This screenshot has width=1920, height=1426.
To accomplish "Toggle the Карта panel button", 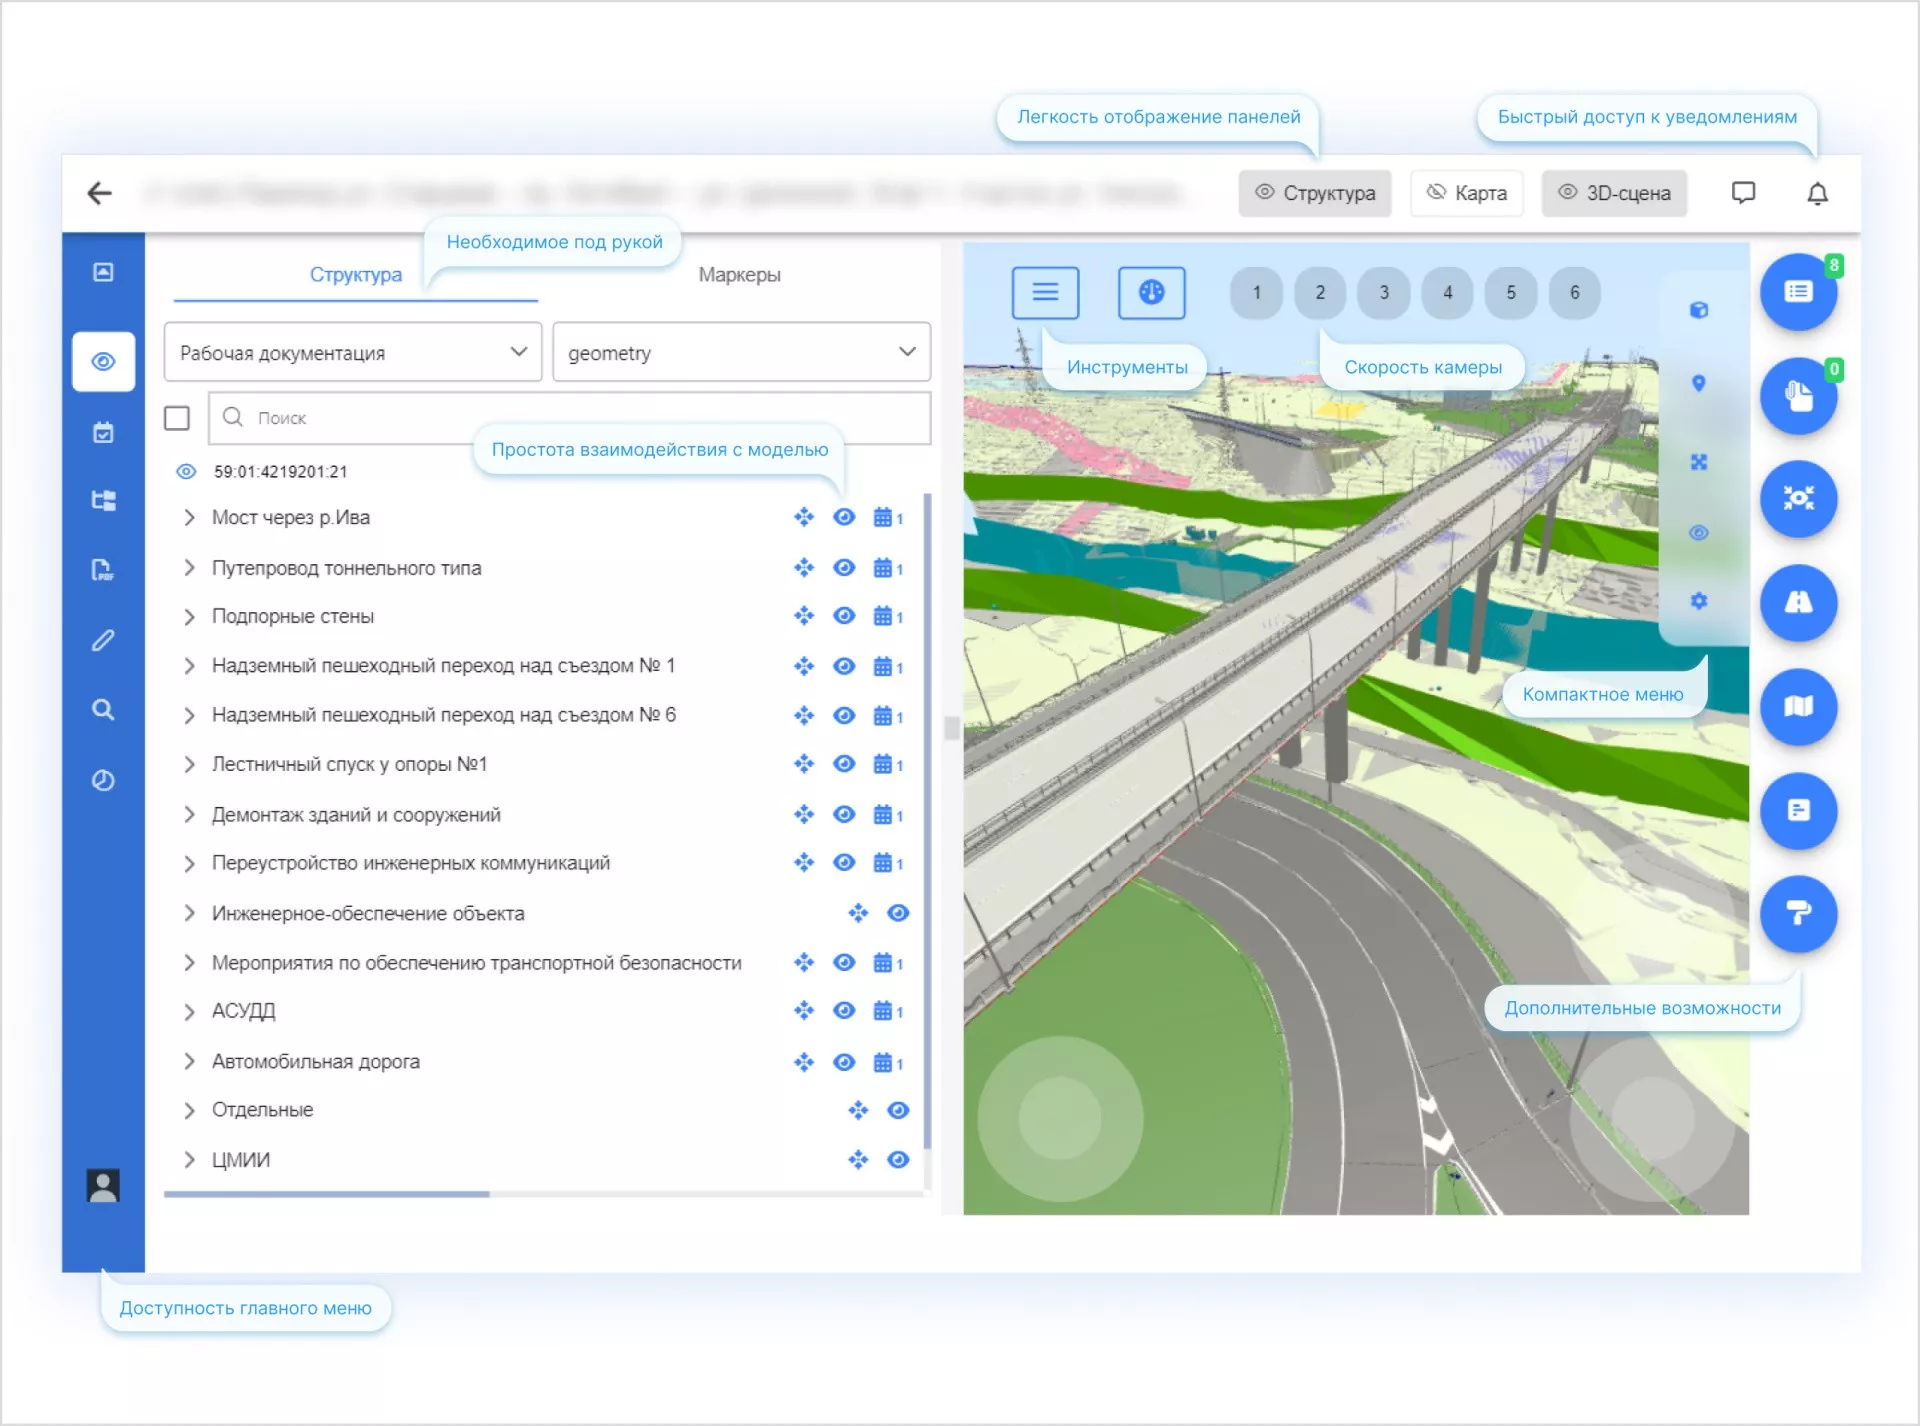I will [x=1466, y=193].
